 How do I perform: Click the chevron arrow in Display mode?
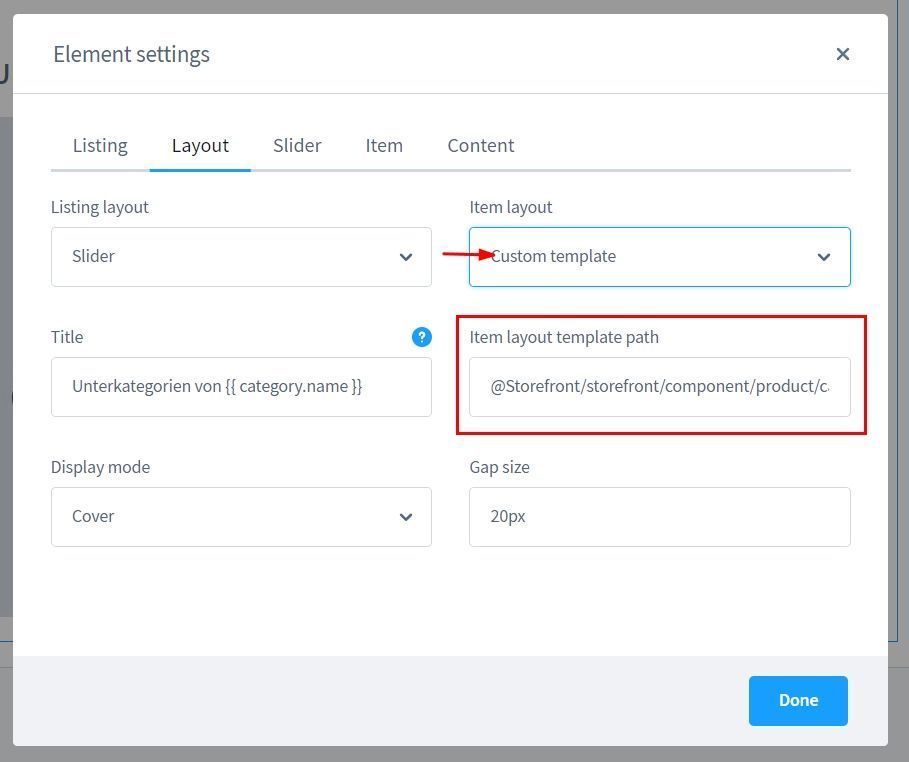click(x=405, y=517)
